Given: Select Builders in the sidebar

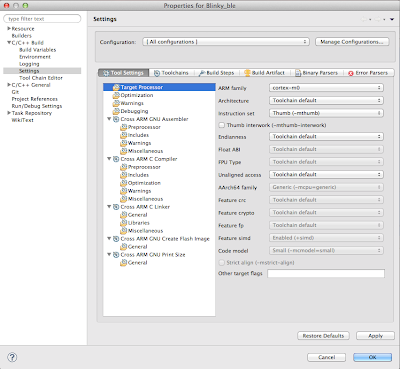Looking at the screenshot, I should (22, 36).
